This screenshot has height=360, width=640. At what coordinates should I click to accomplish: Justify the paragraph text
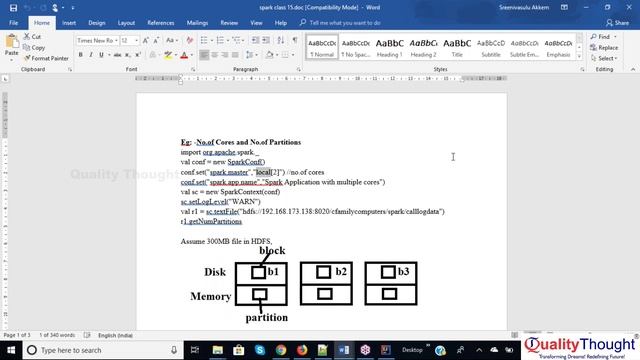235,55
